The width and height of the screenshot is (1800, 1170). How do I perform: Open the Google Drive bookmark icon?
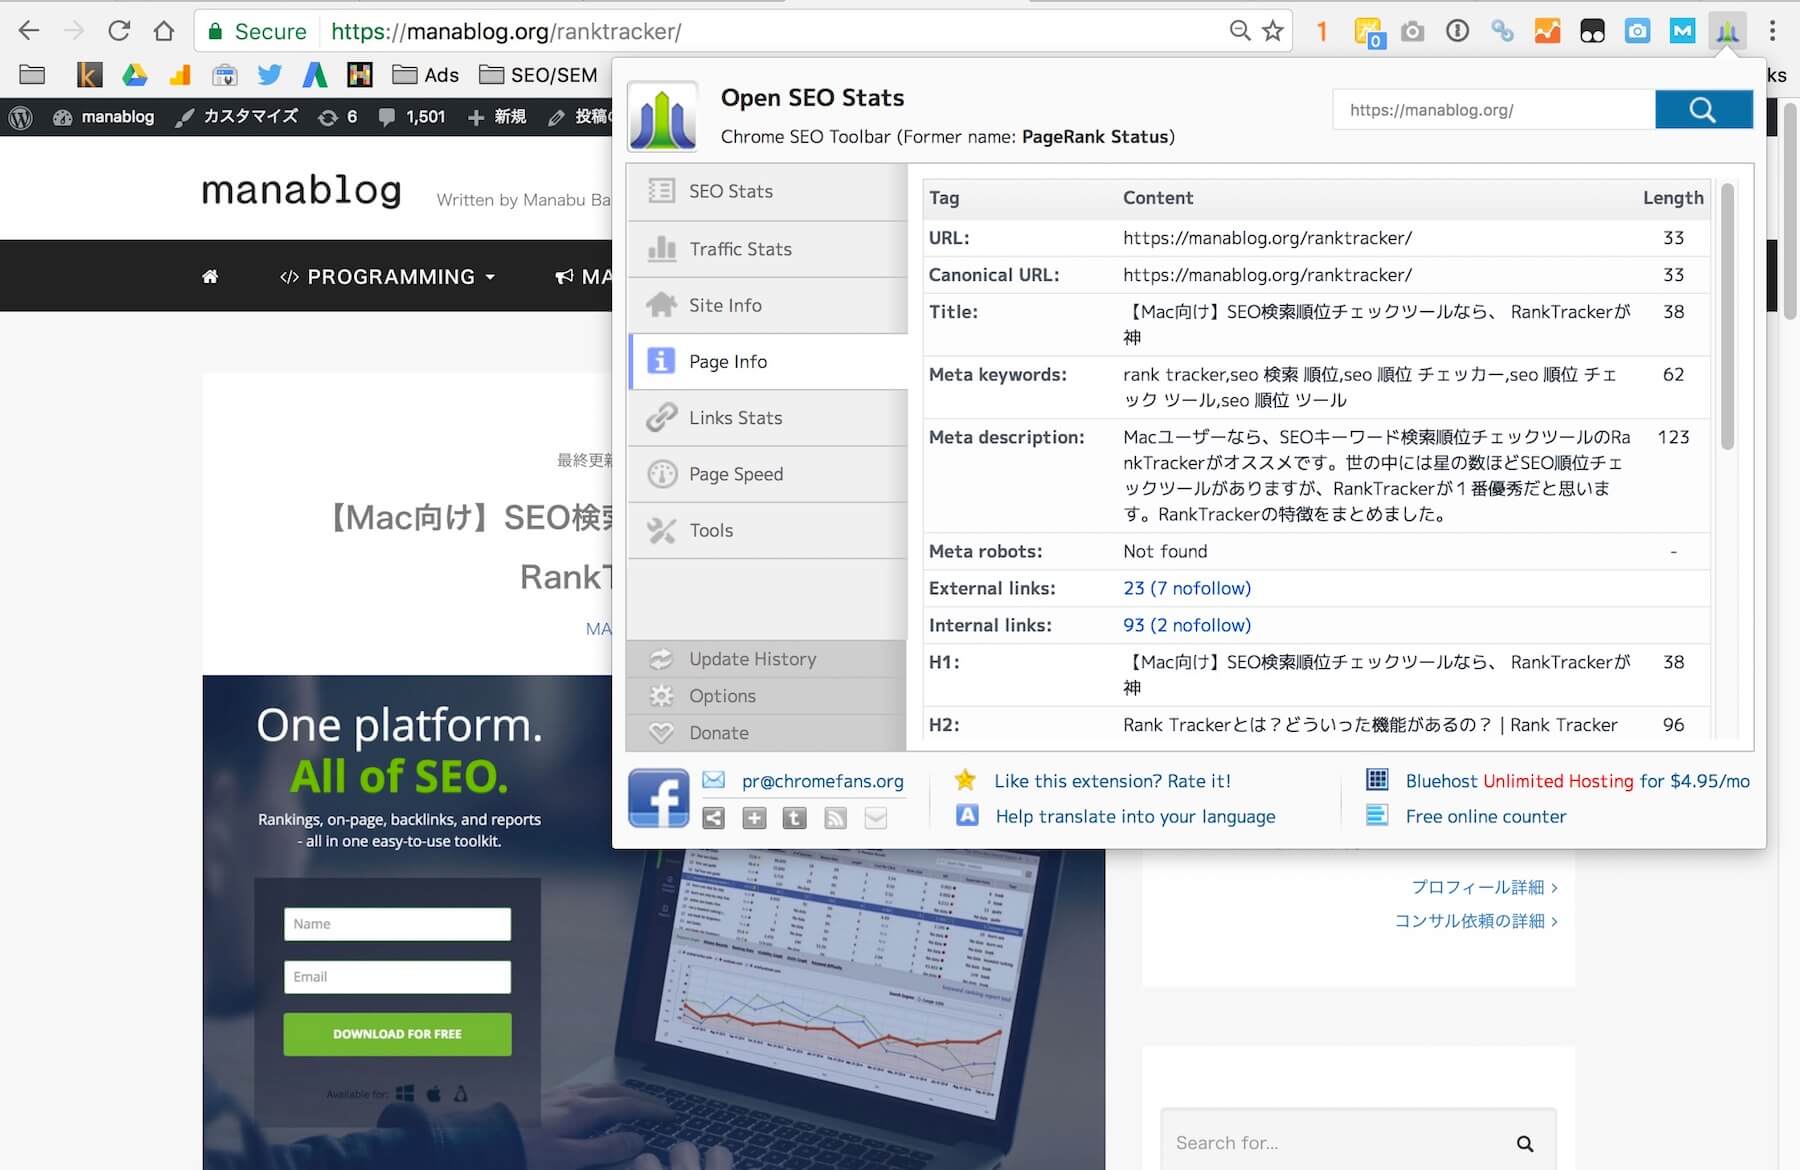click(135, 74)
